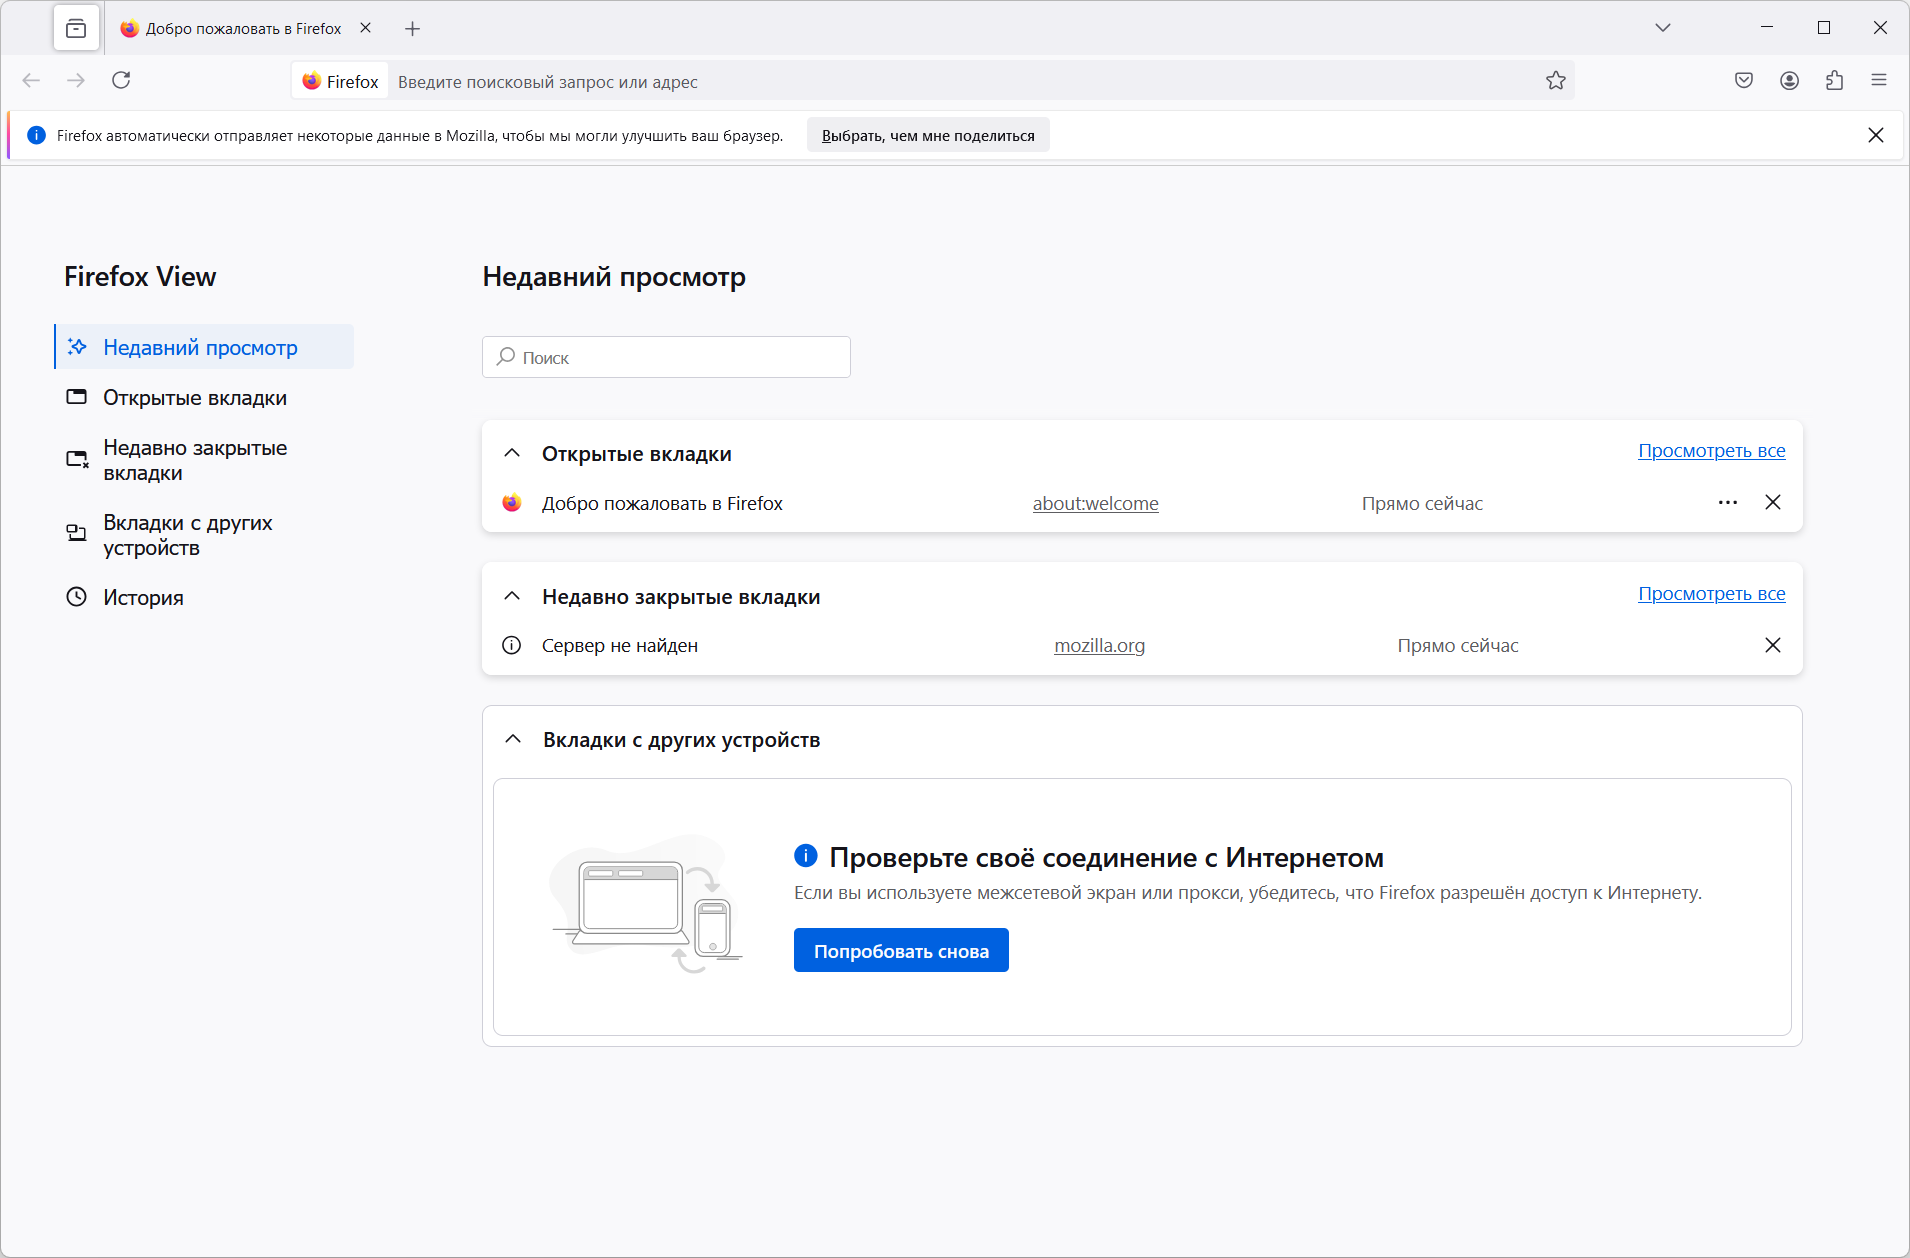Click the mozilla.org link
The width and height of the screenshot is (1910, 1258).
1099,645
